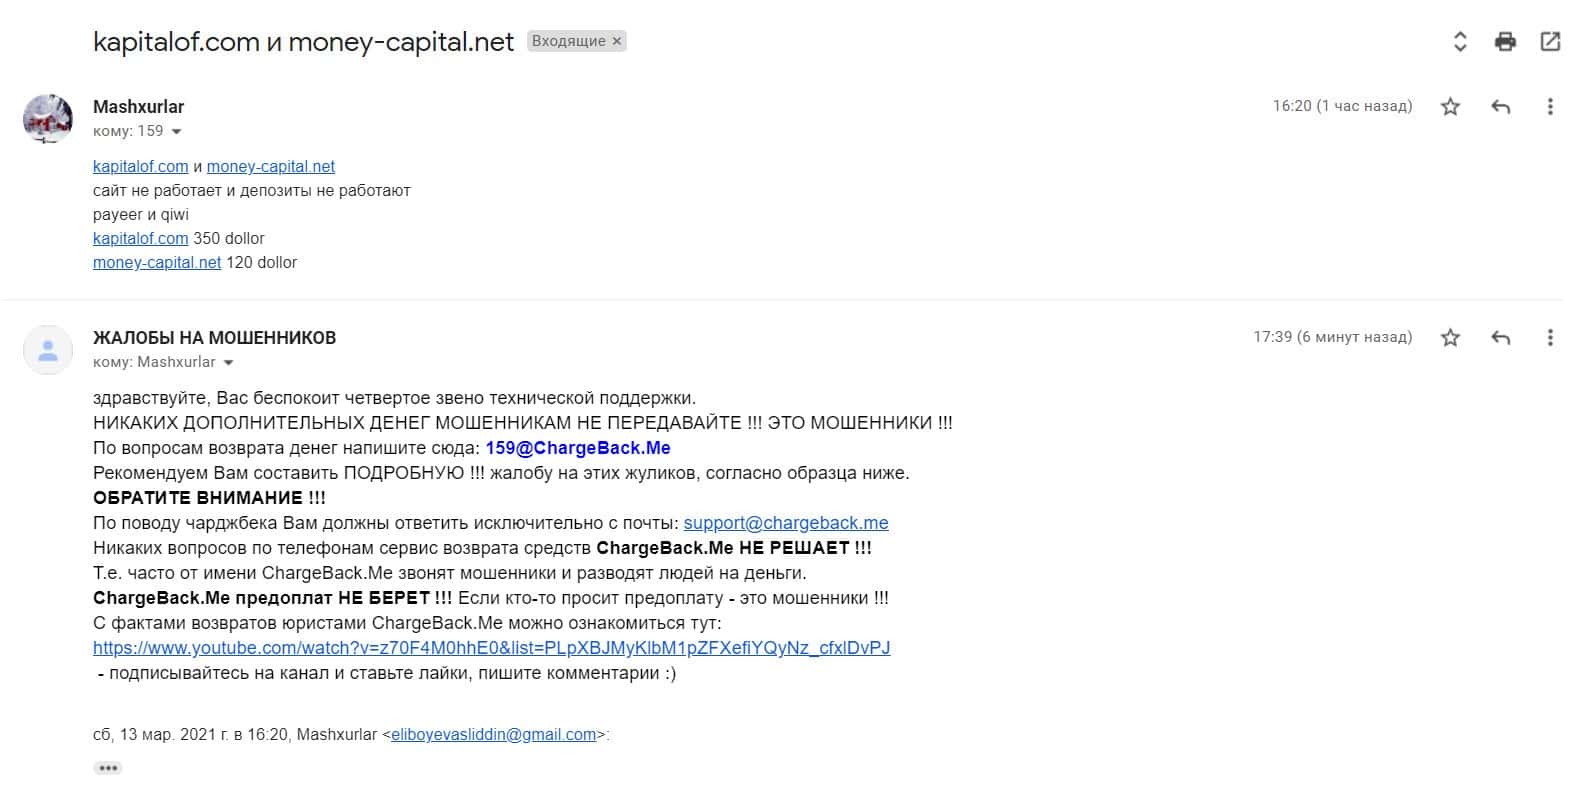Show trimmed quoted content ellipsis
Screen dimensions: 1581x794
(108, 768)
